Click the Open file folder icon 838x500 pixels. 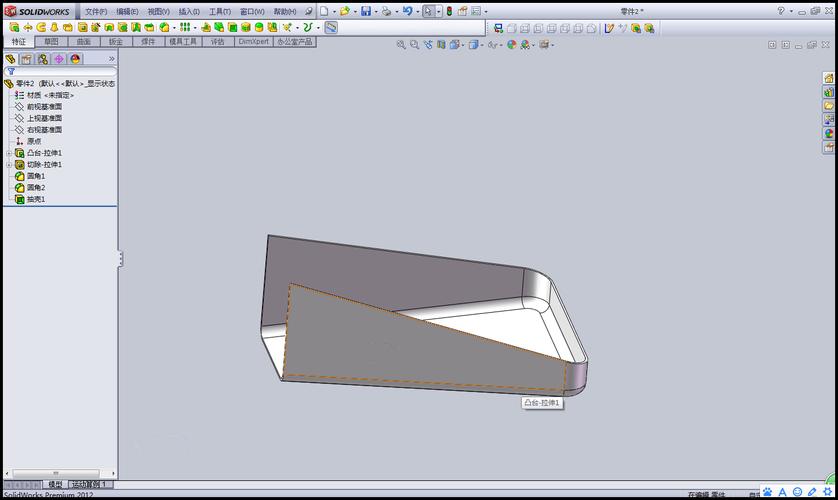(345, 11)
